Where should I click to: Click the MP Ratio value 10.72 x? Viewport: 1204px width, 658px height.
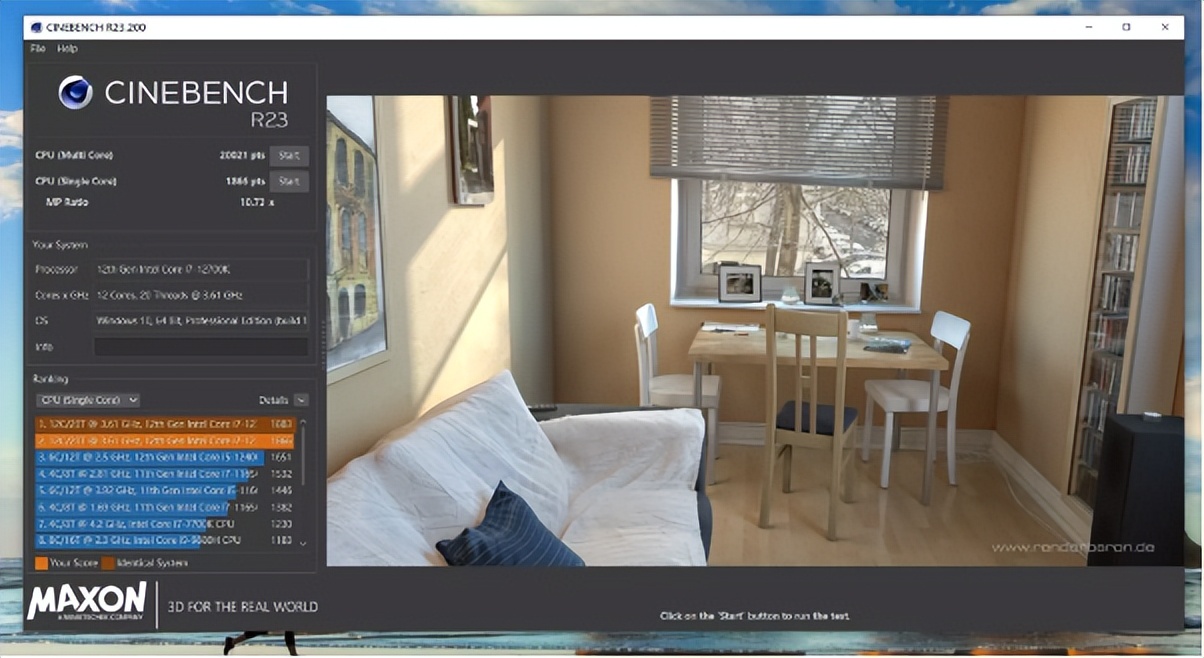(x=257, y=201)
